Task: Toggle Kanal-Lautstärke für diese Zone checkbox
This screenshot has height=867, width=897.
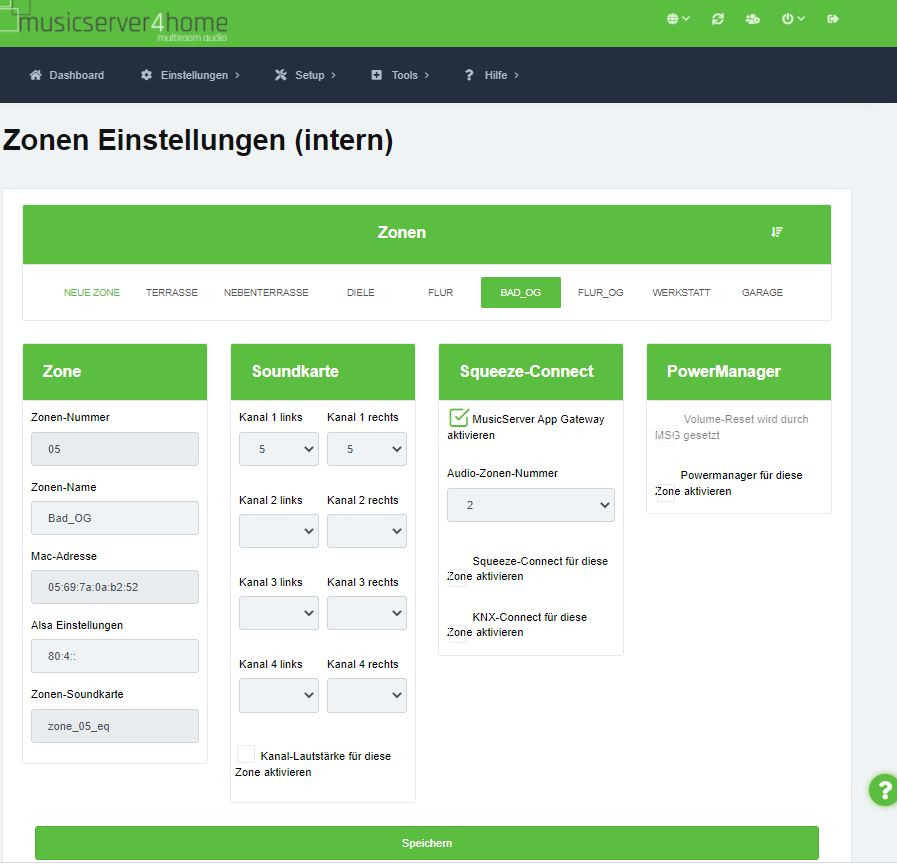Action: (x=246, y=754)
